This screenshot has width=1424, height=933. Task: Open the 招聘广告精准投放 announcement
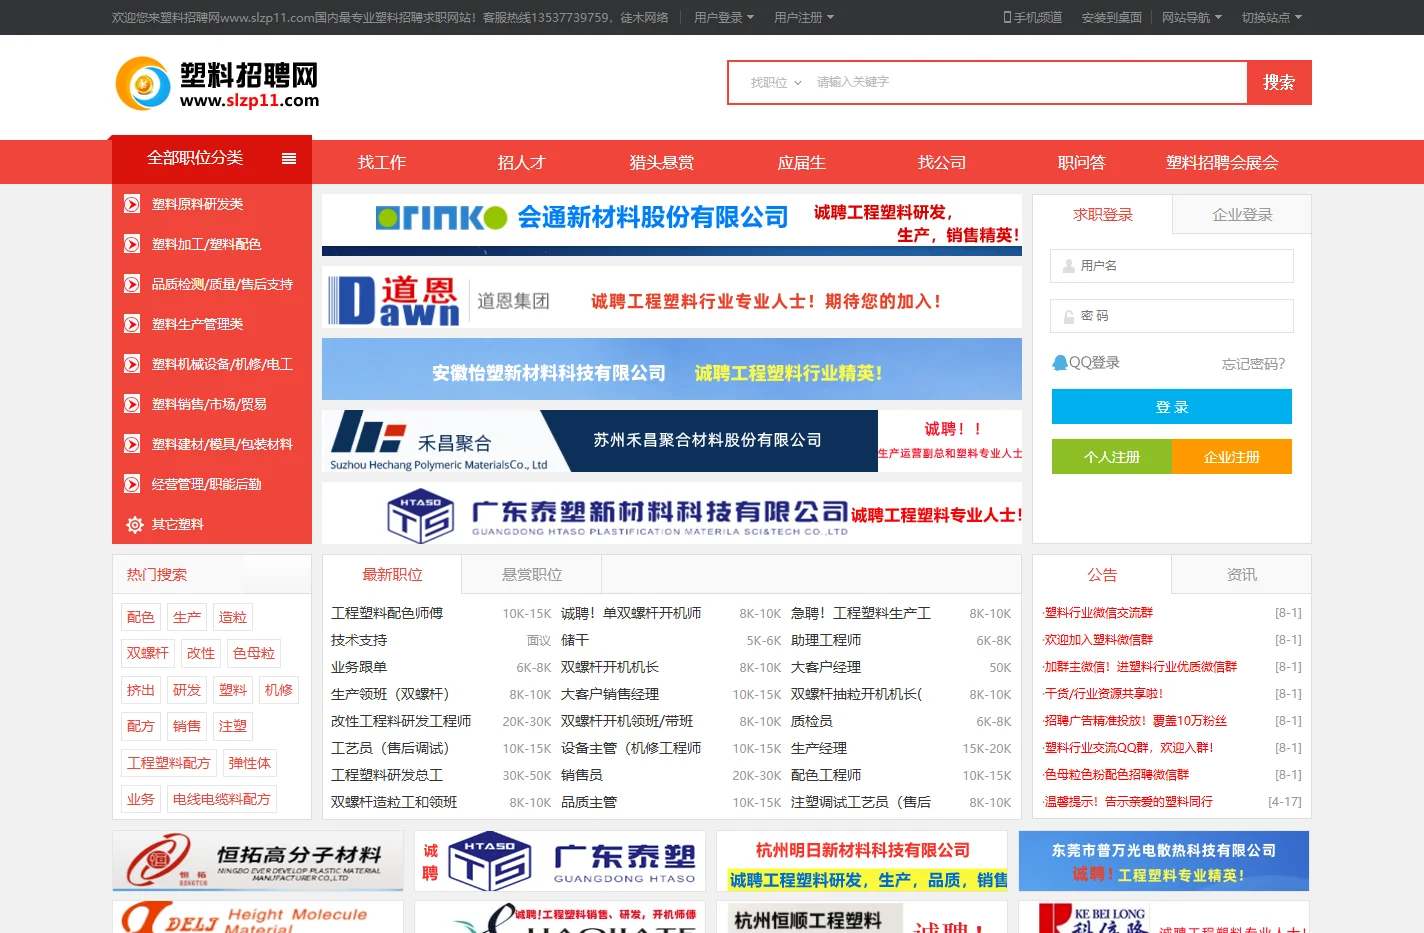[1136, 721]
